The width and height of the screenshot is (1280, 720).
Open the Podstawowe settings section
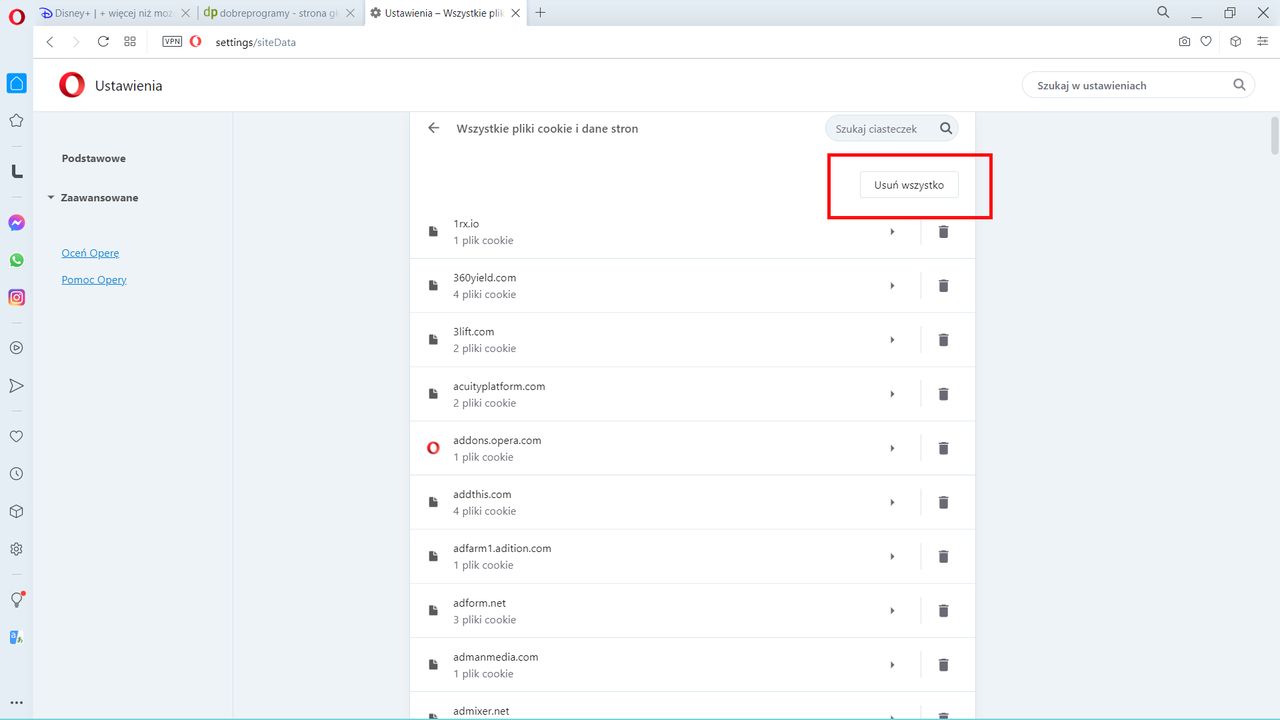point(94,158)
